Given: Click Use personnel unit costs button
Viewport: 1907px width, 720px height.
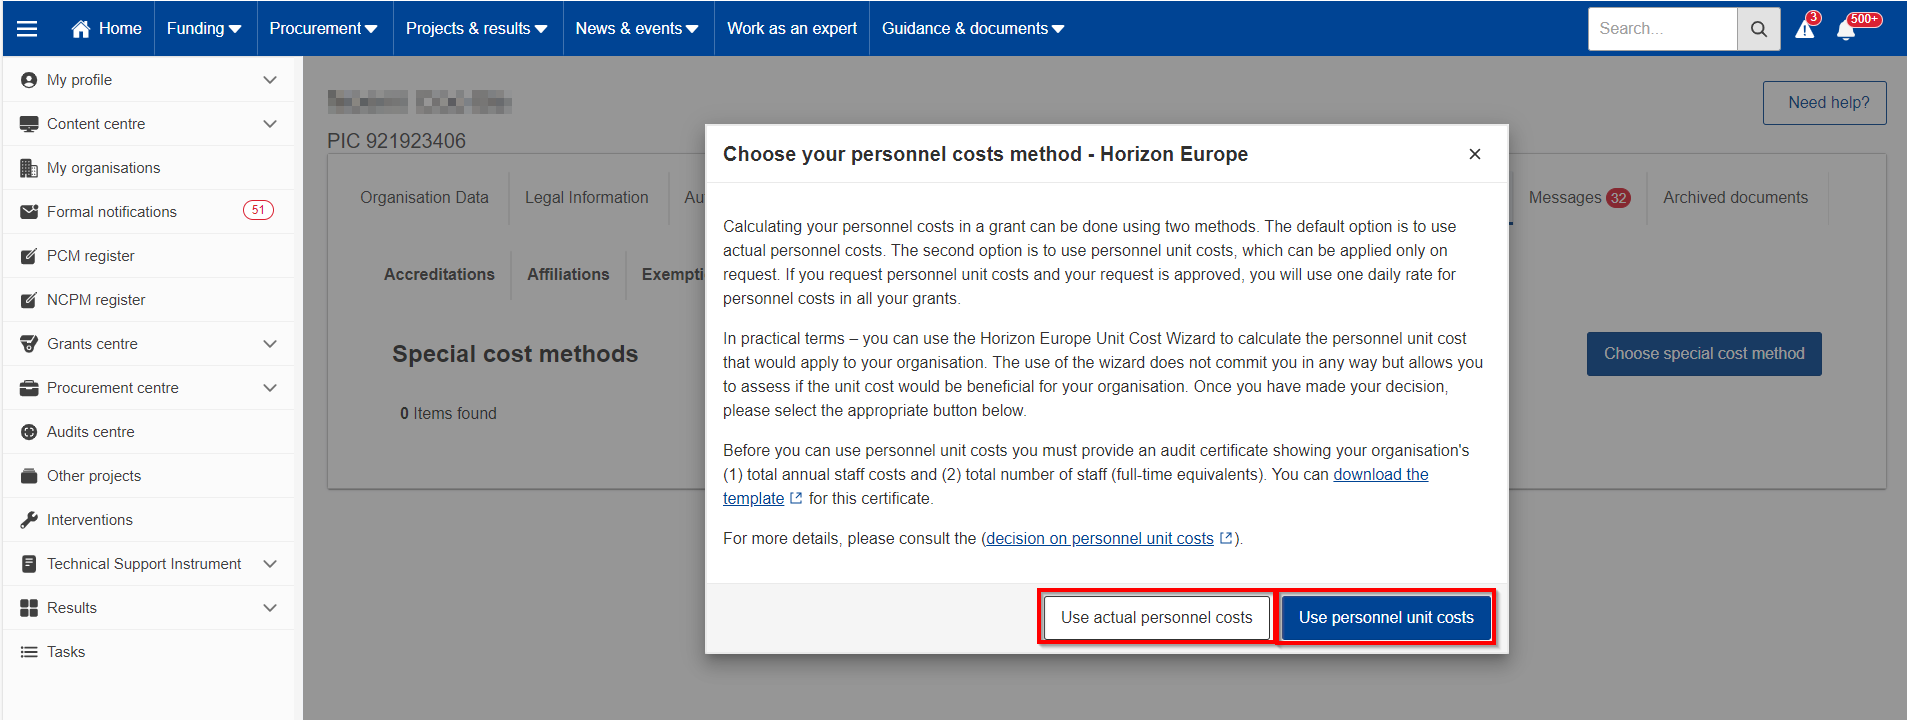Looking at the screenshot, I should [x=1386, y=618].
